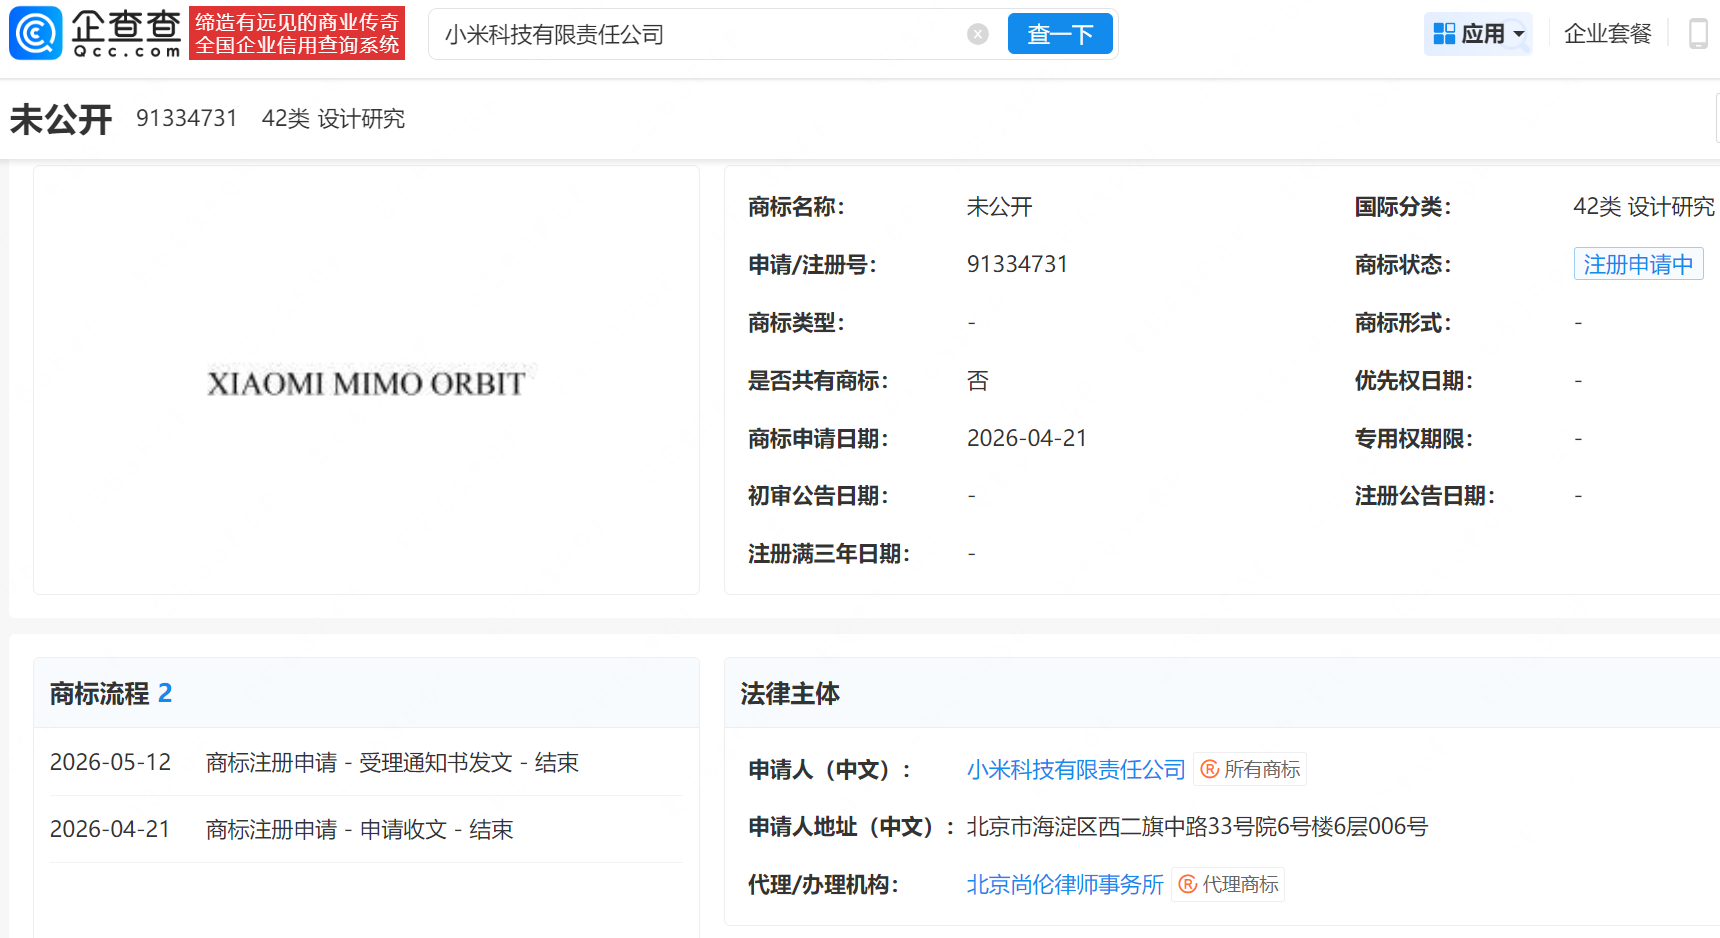The width and height of the screenshot is (1720, 938).
Task: Open the 应用 grid menu
Action: [1478, 34]
